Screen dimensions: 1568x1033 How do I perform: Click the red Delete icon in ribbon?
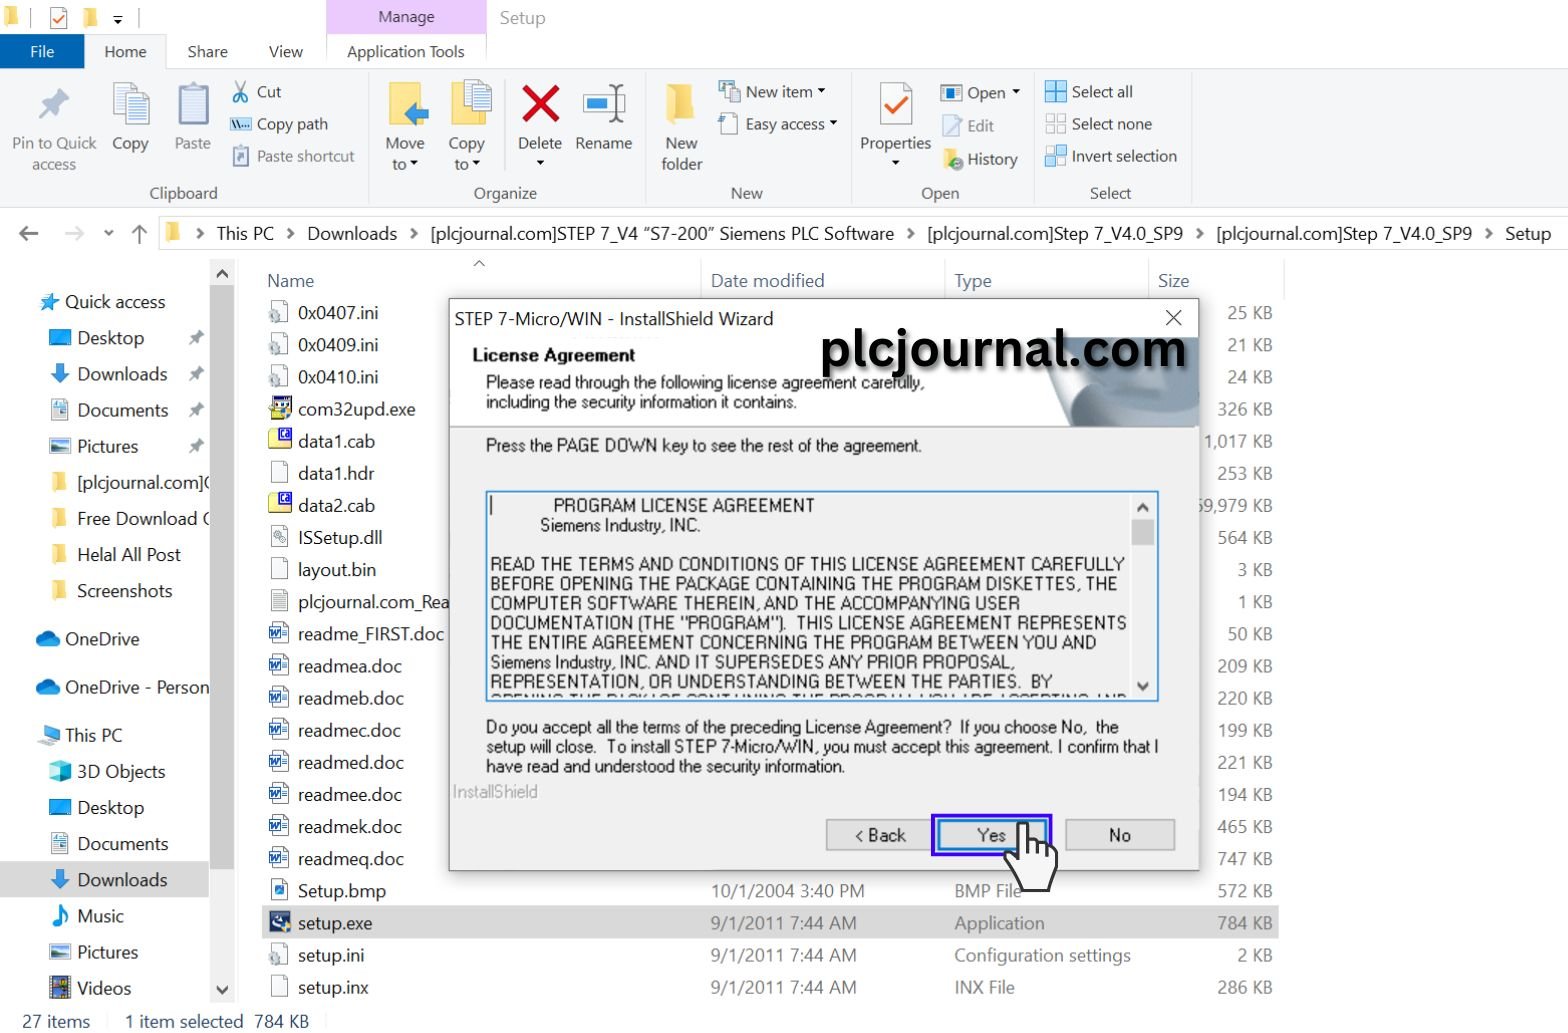(540, 104)
